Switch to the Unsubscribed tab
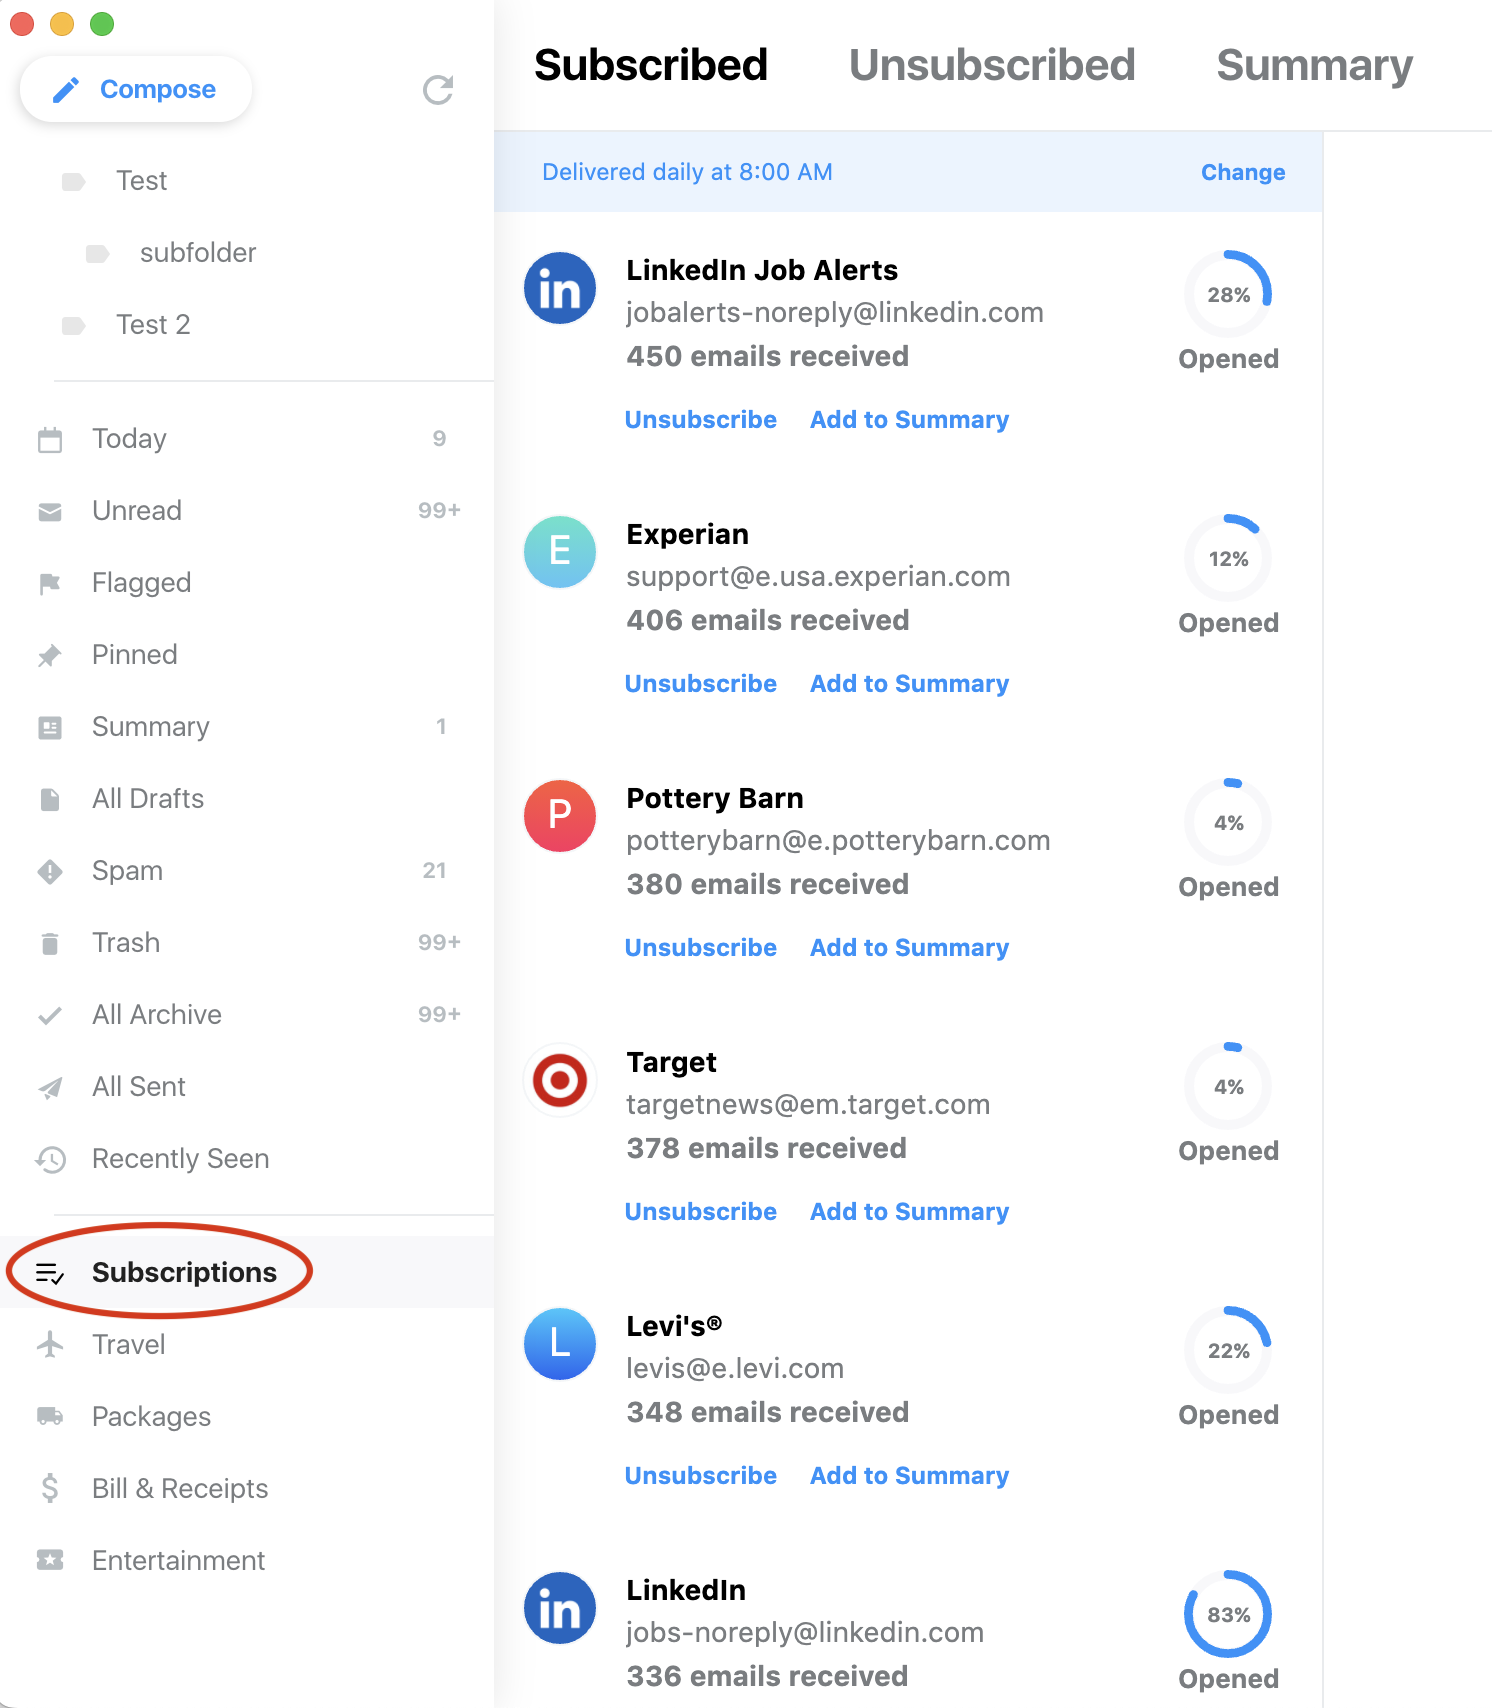 click(992, 66)
